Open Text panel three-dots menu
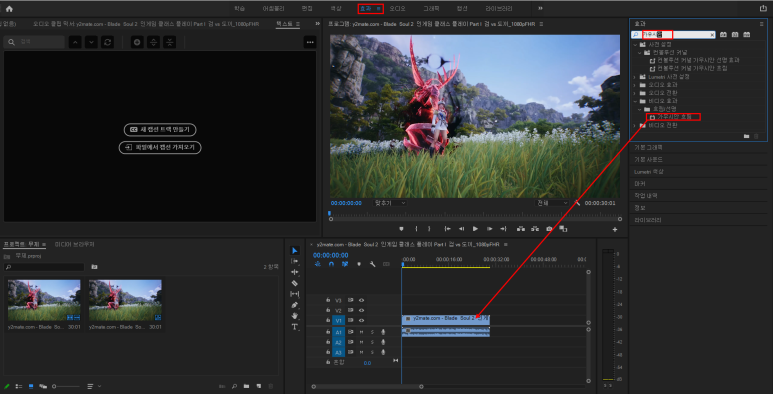 tap(310, 42)
